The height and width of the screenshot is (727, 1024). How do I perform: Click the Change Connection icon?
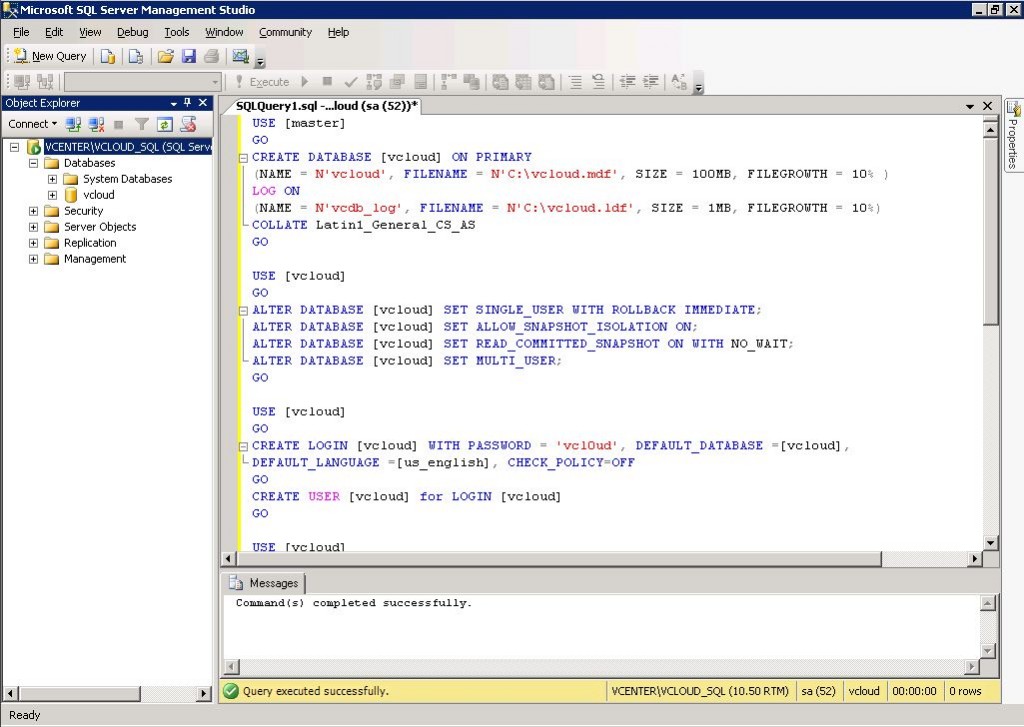click(45, 82)
